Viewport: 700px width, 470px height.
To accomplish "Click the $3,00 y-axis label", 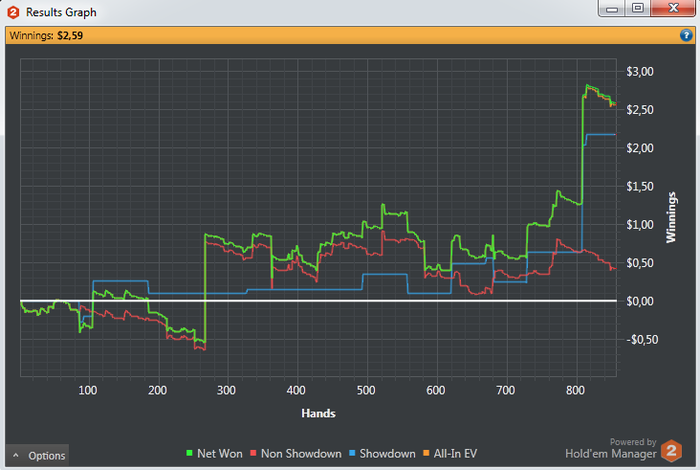I will coord(639,71).
